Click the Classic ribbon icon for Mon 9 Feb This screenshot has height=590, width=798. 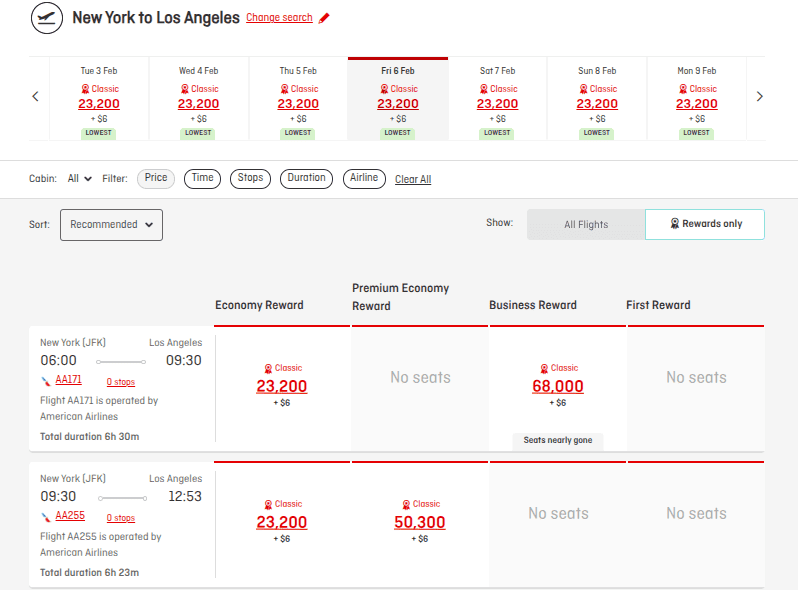pos(683,89)
